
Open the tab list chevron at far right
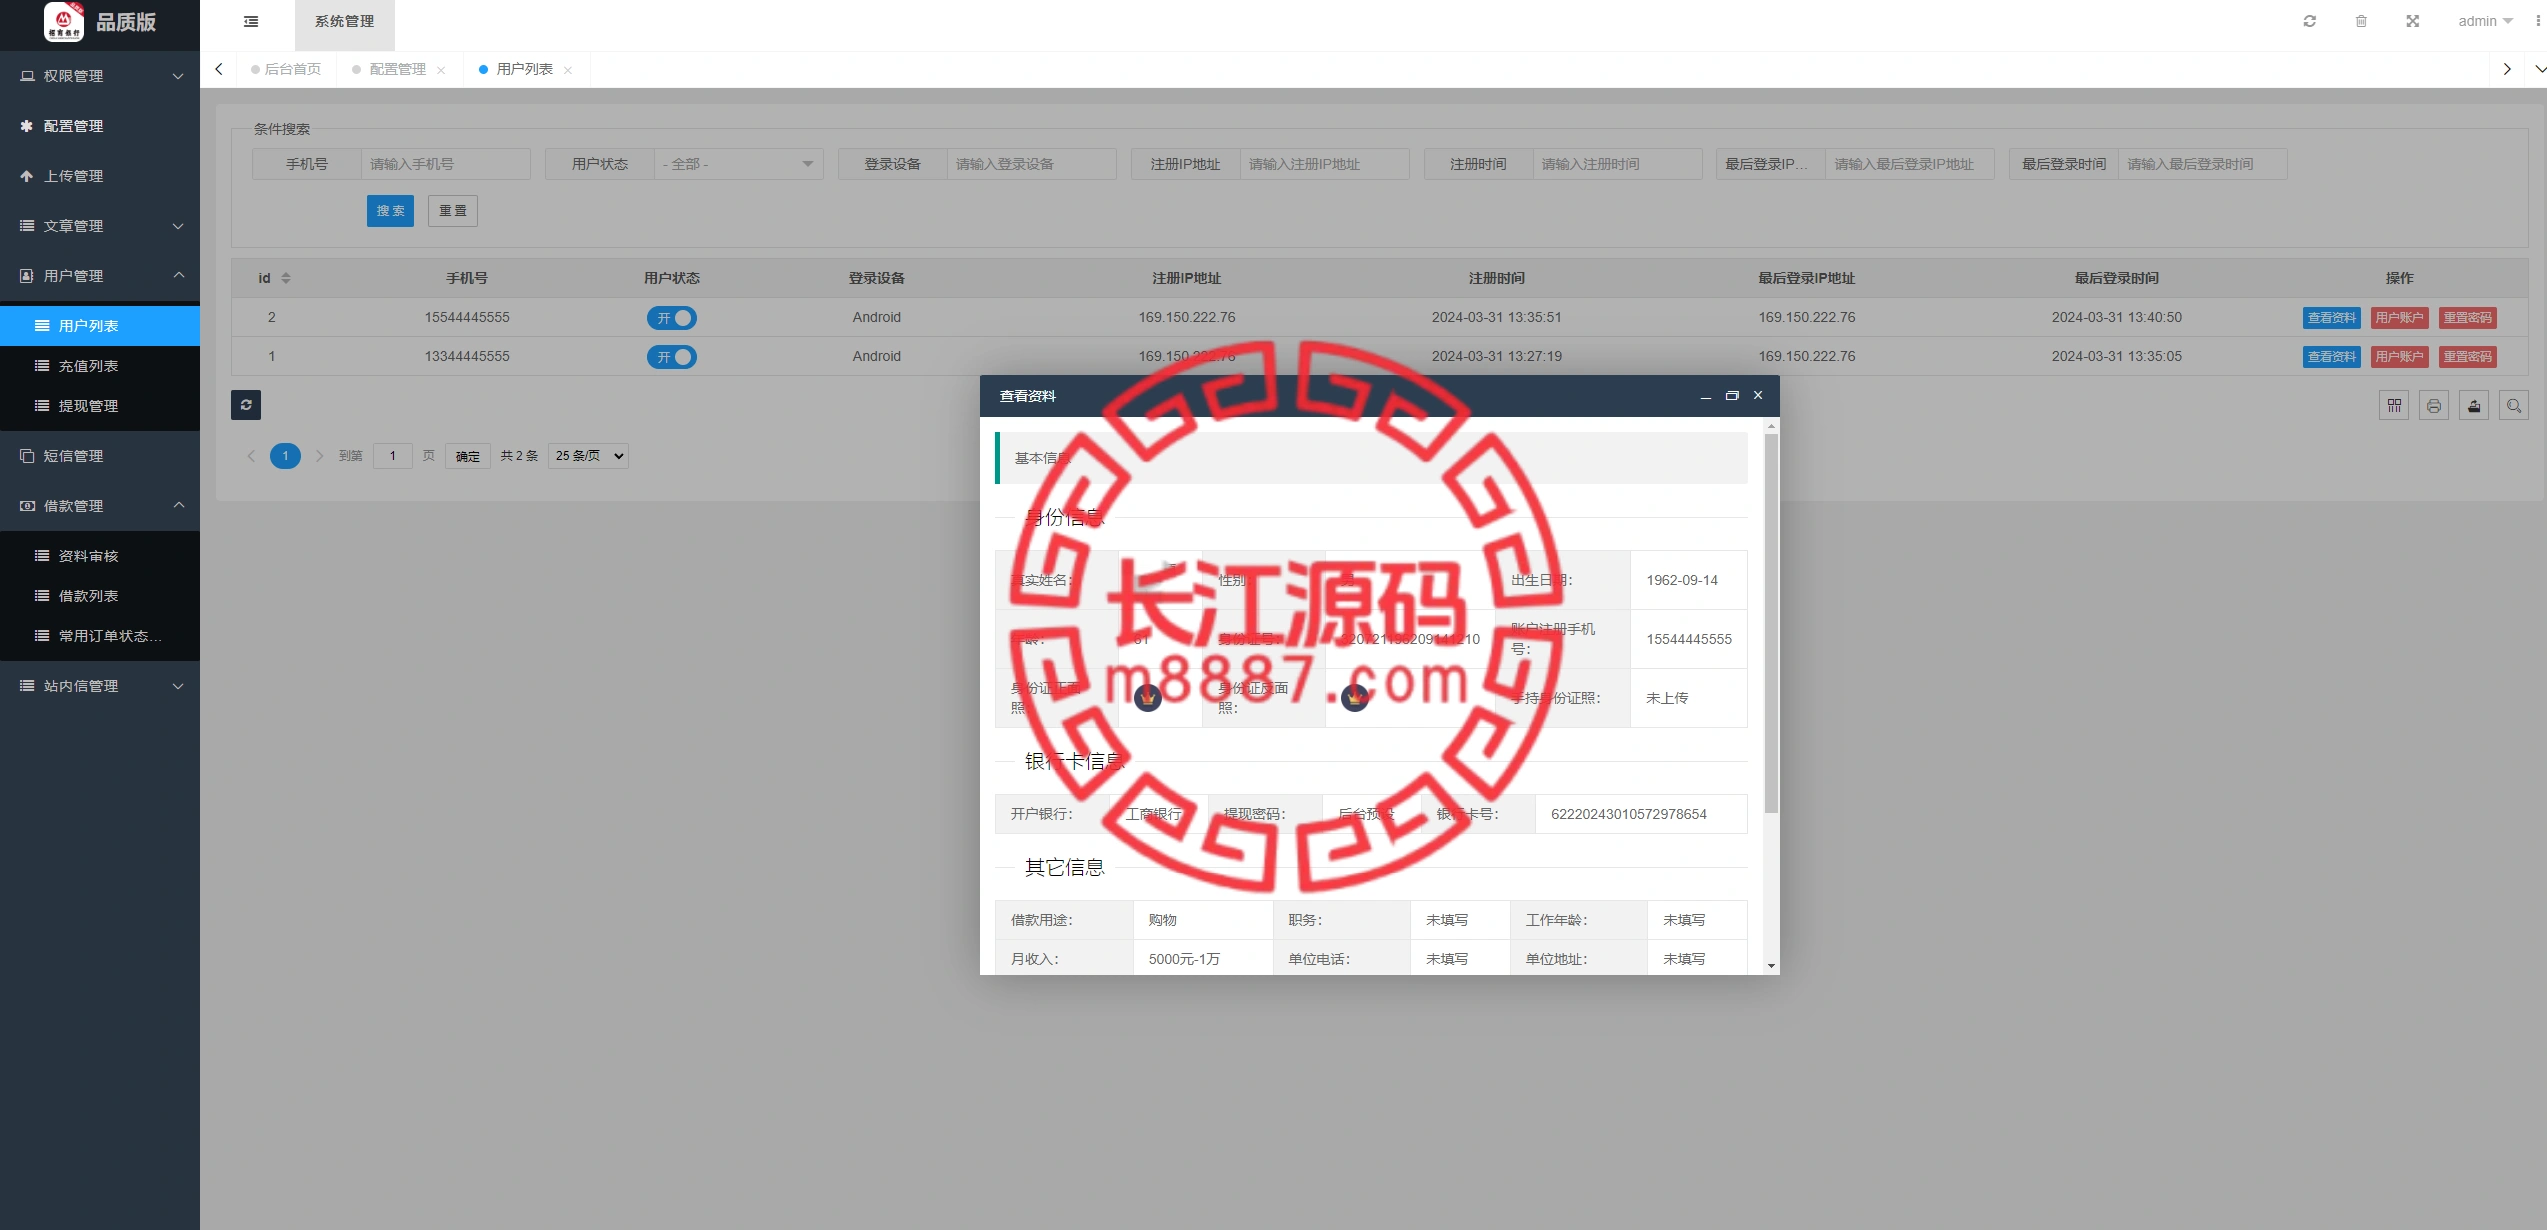tap(2538, 70)
